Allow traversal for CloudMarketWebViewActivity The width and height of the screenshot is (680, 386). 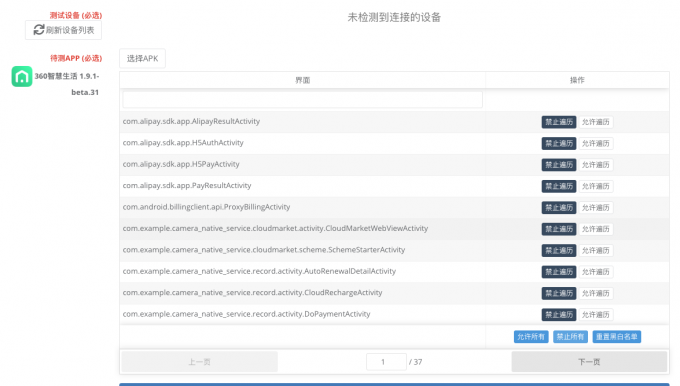[x=595, y=229]
